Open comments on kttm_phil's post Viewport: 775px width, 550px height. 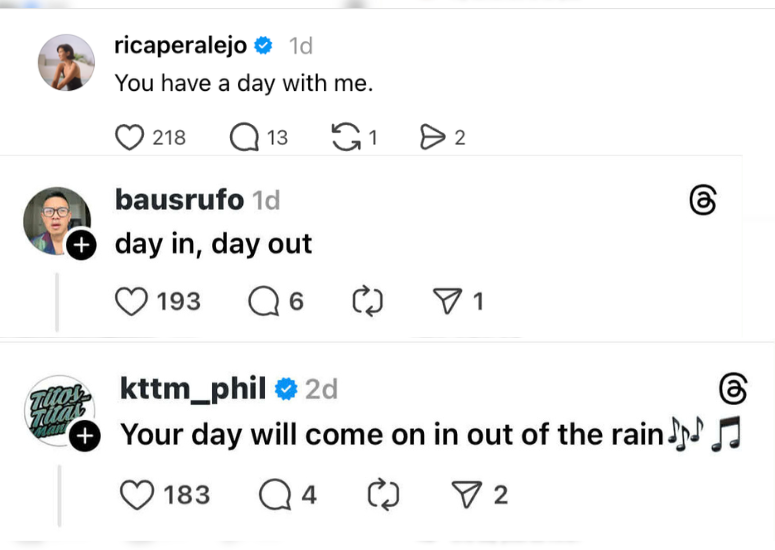[x=273, y=494]
